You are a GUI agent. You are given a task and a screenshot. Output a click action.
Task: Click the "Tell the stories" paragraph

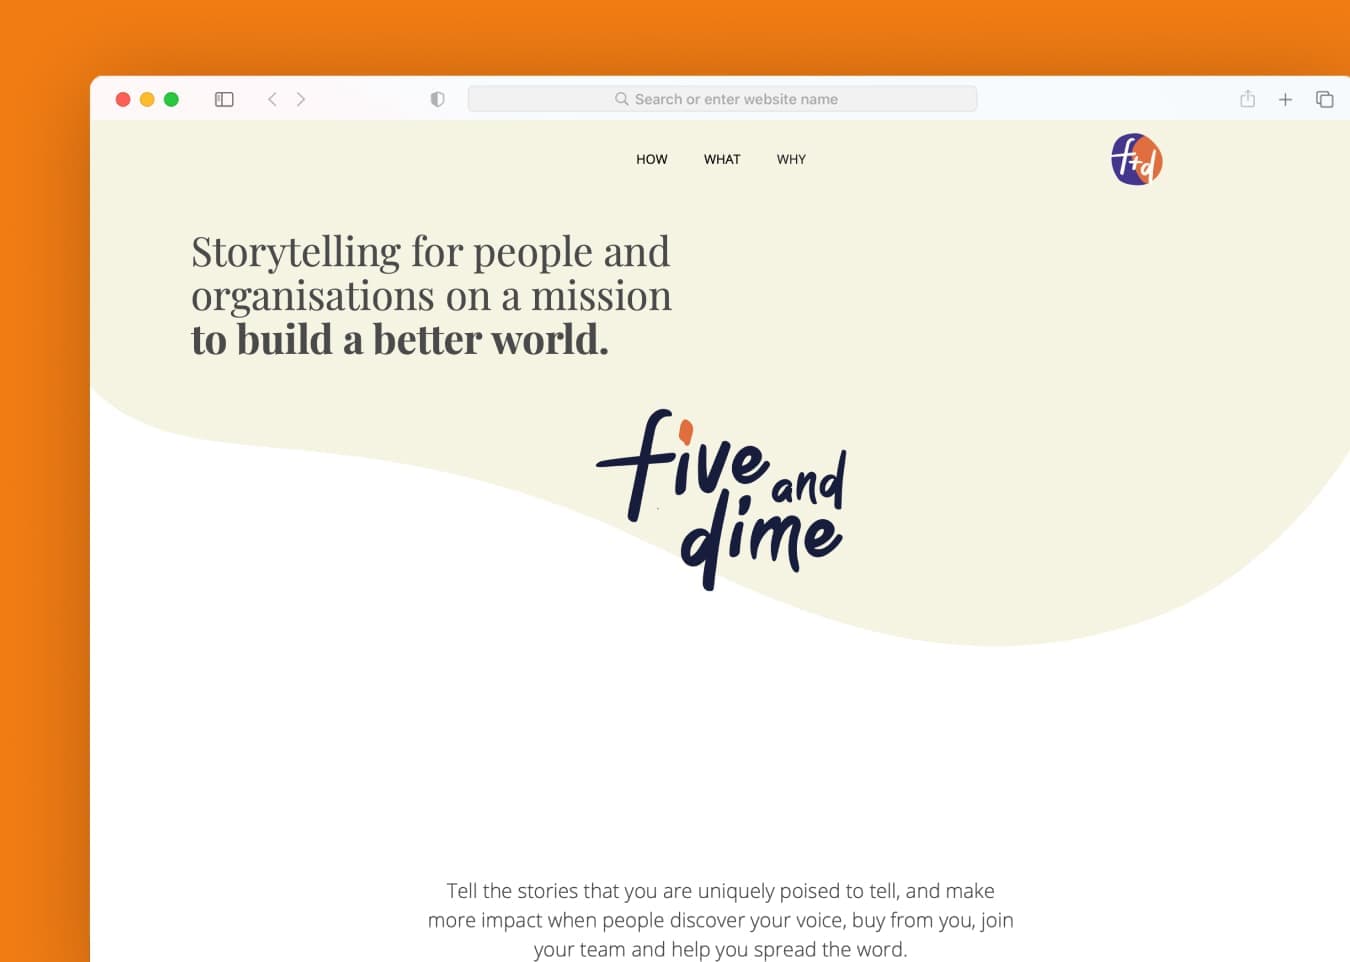pos(720,919)
